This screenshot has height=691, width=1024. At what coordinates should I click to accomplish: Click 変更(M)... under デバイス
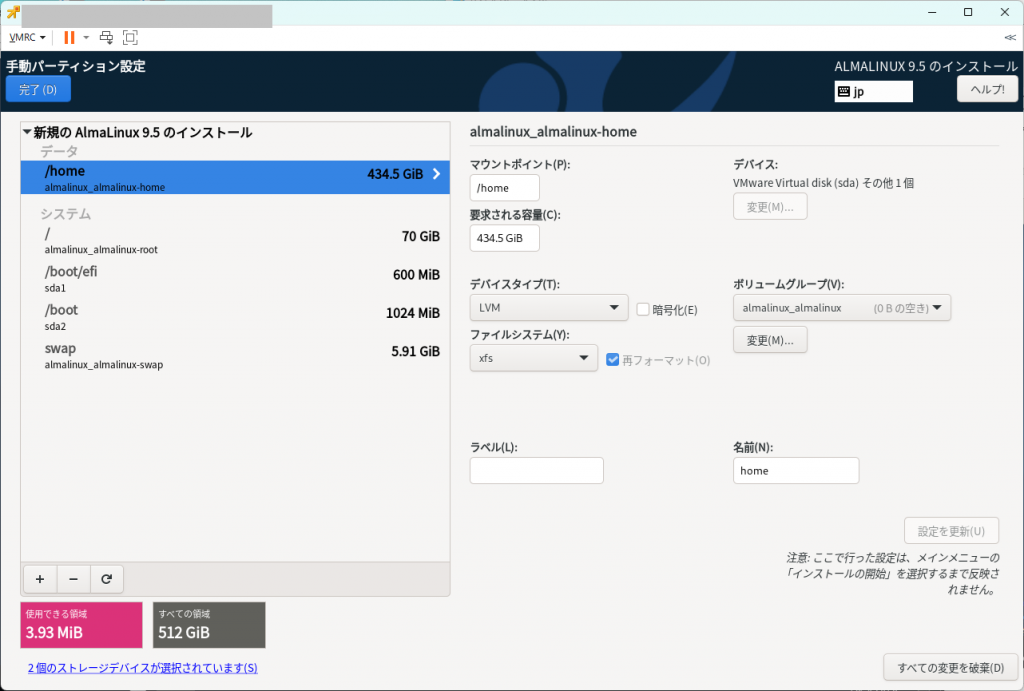click(x=770, y=207)
